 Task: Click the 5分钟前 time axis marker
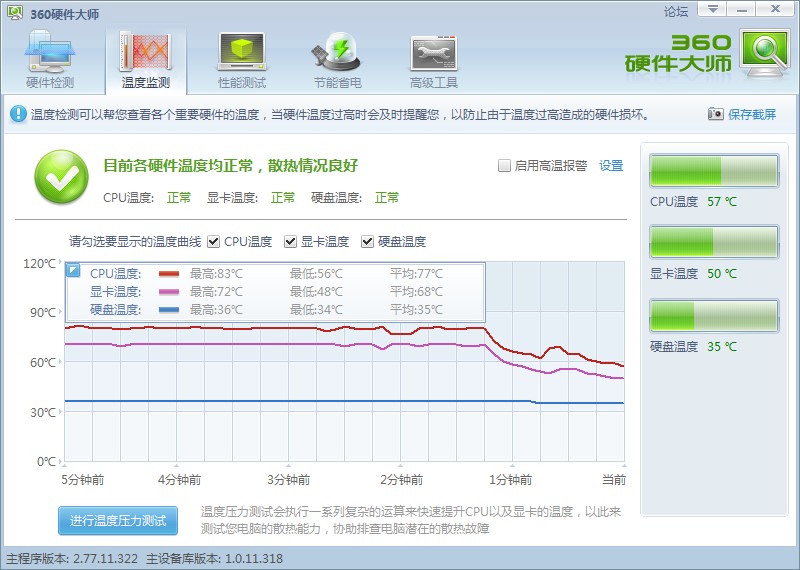(83, 480)
